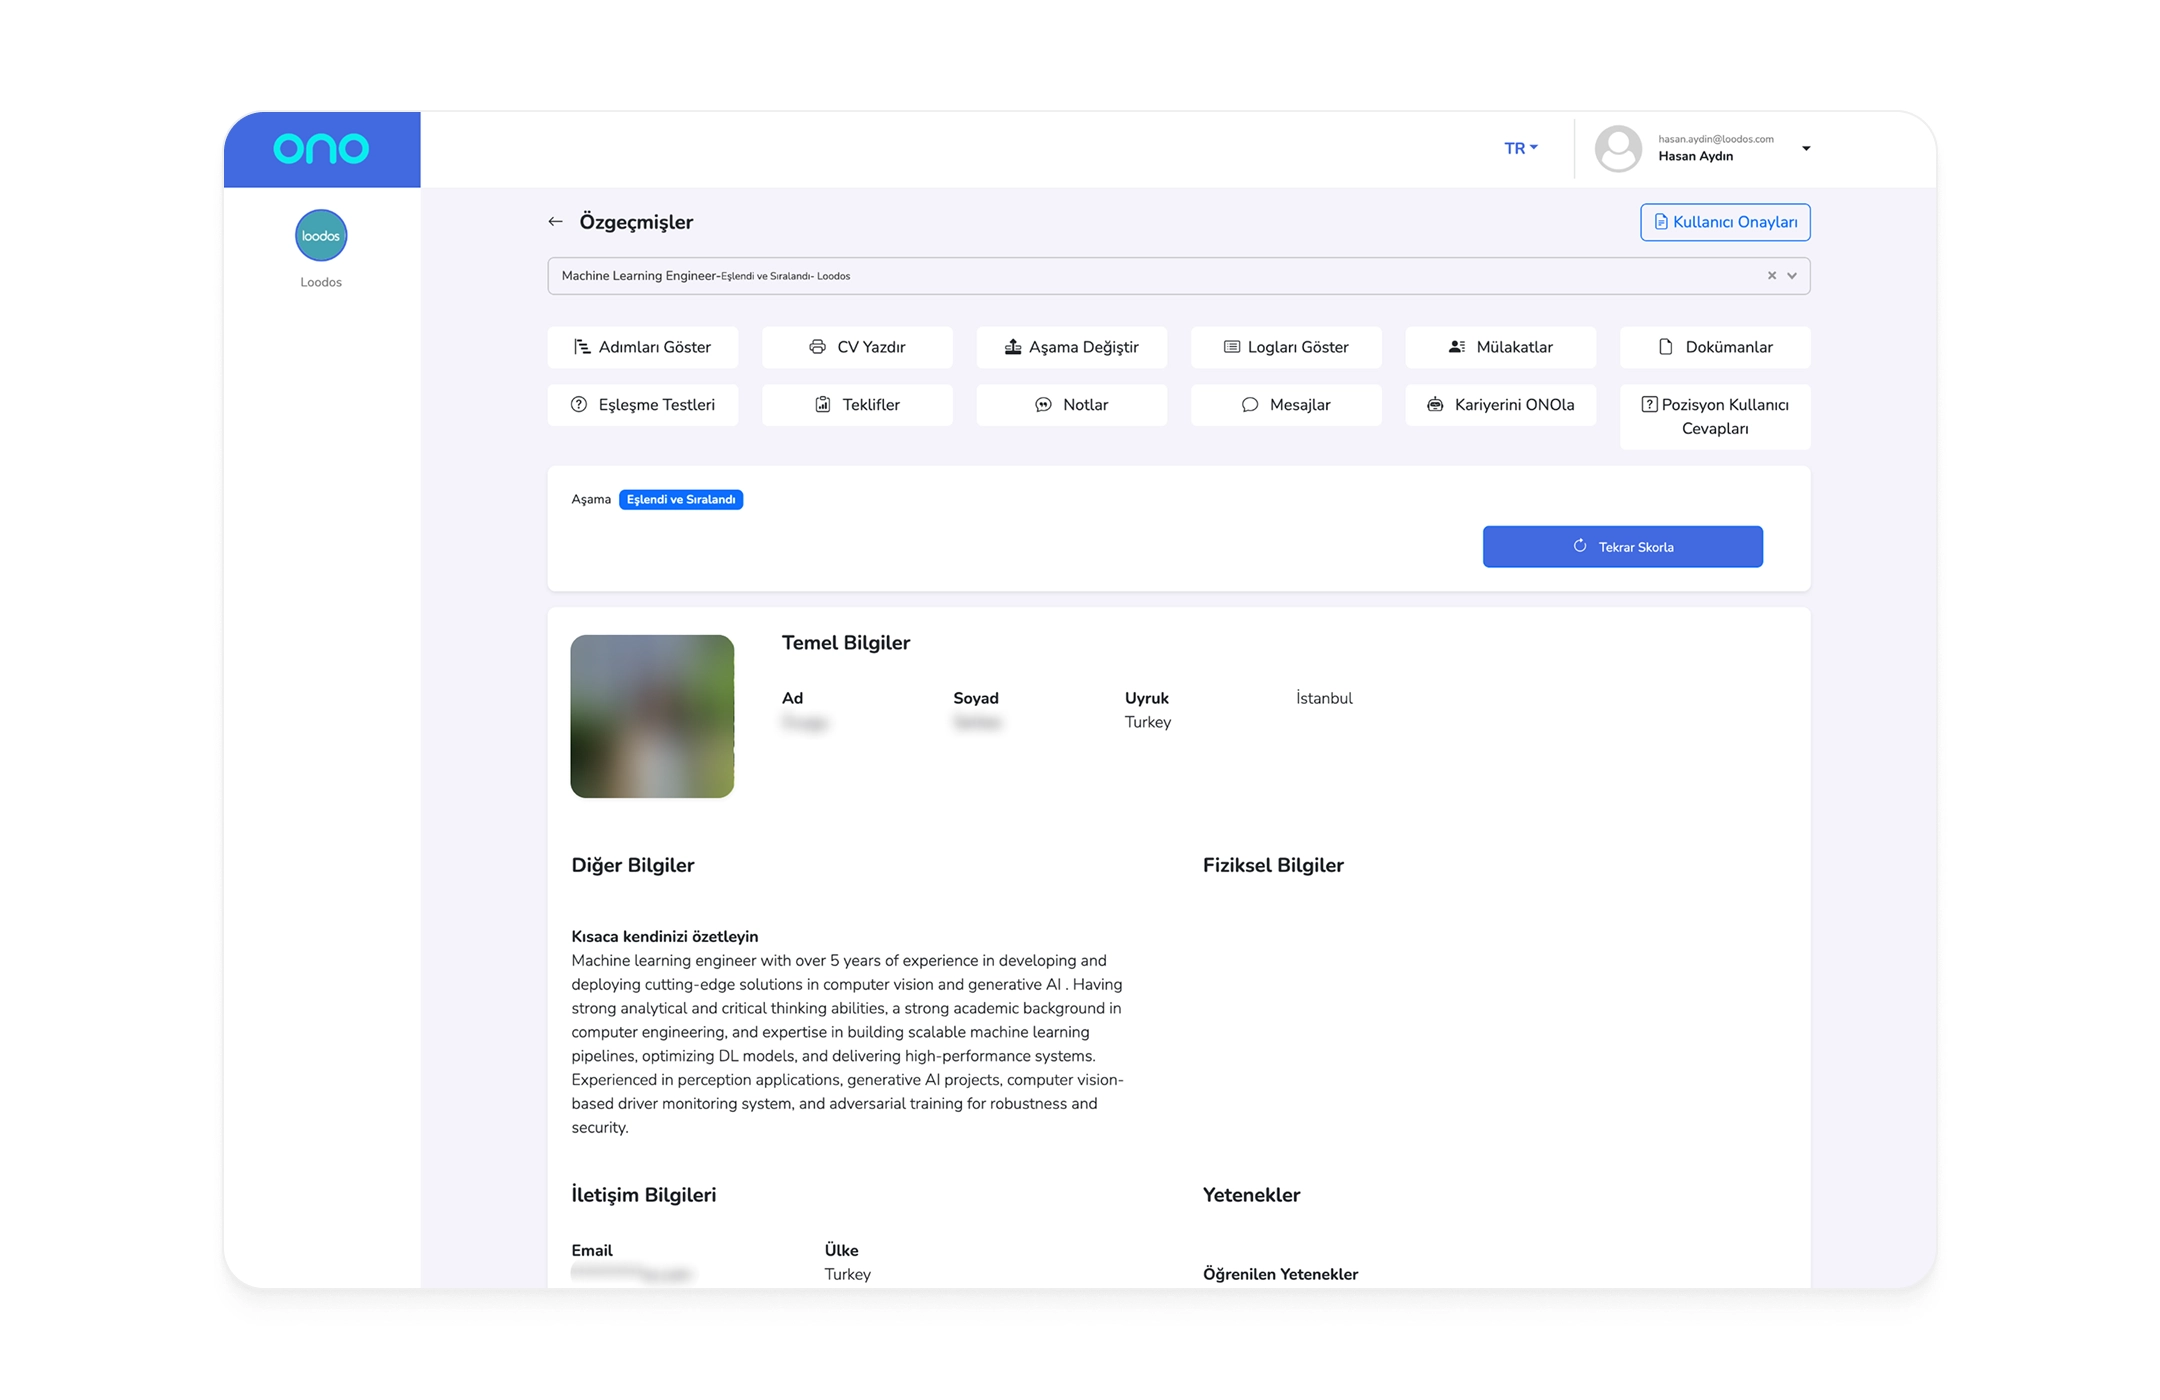Open Aşama Değiştir stage change
This screenshot has height=1400, width=2160.
pos(1071,347)
